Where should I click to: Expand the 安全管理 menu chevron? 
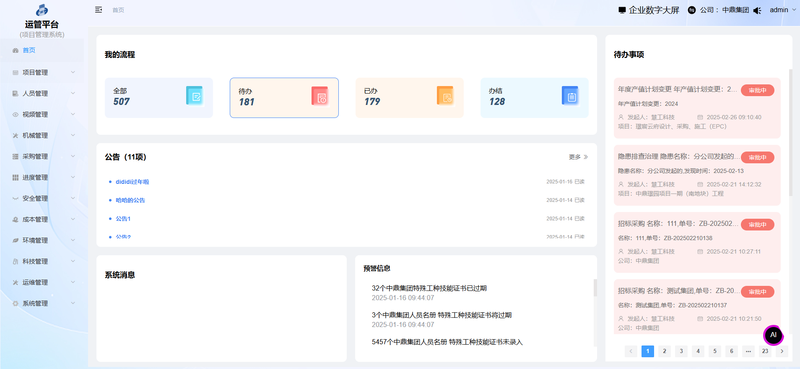point(73,199)
